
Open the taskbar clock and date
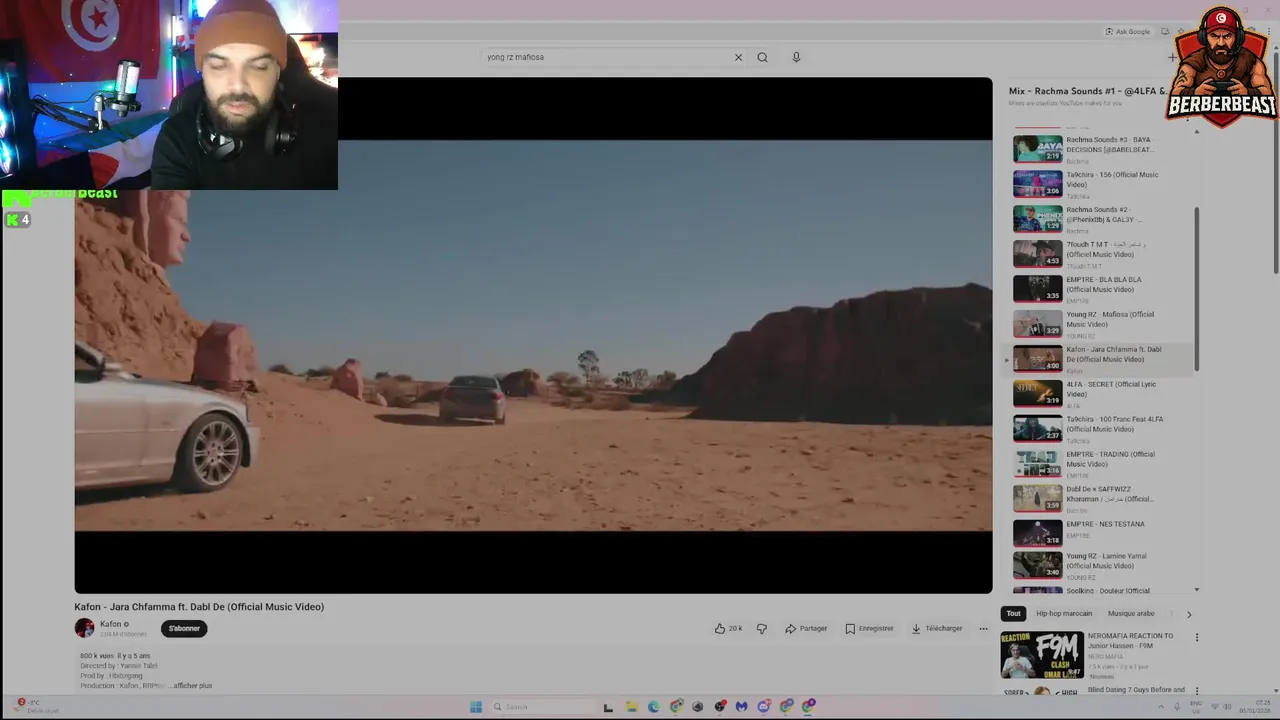coord(1254,707)
